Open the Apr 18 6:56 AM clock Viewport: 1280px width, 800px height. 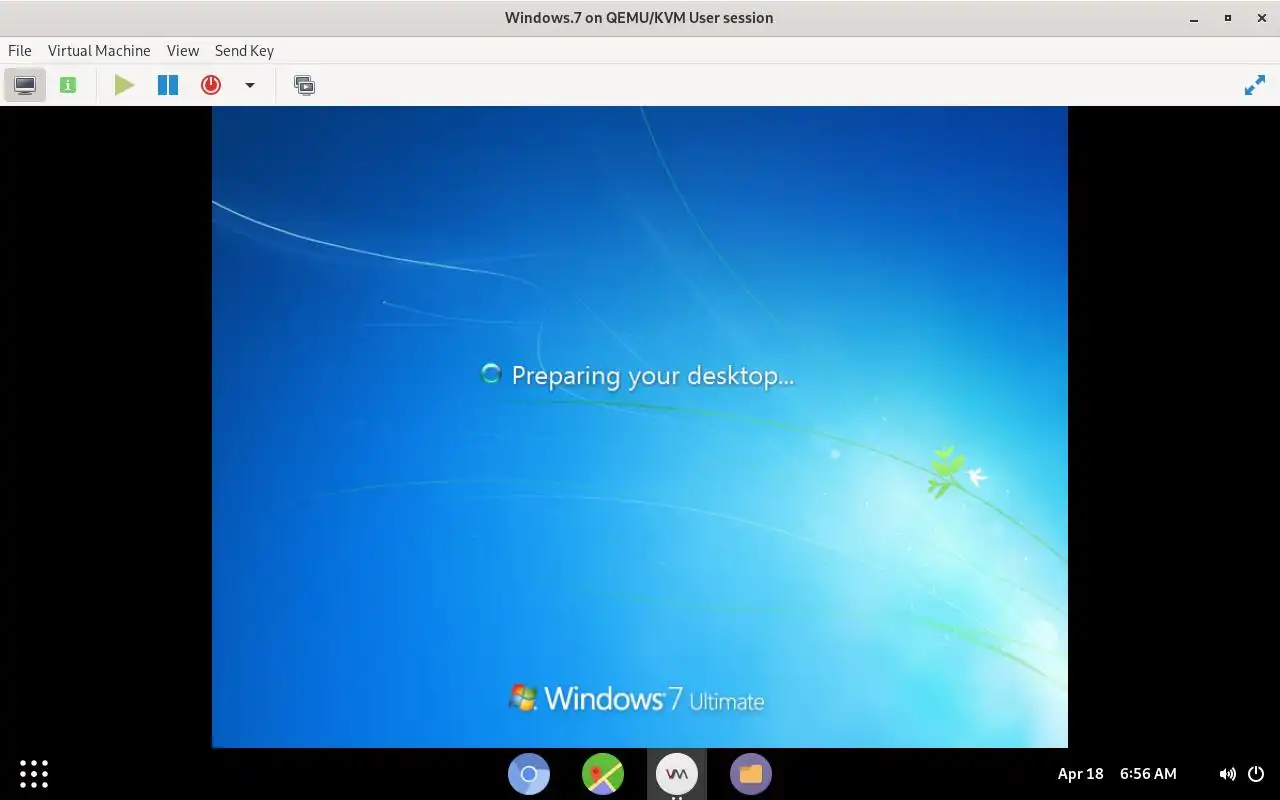tap(1117, 773)
